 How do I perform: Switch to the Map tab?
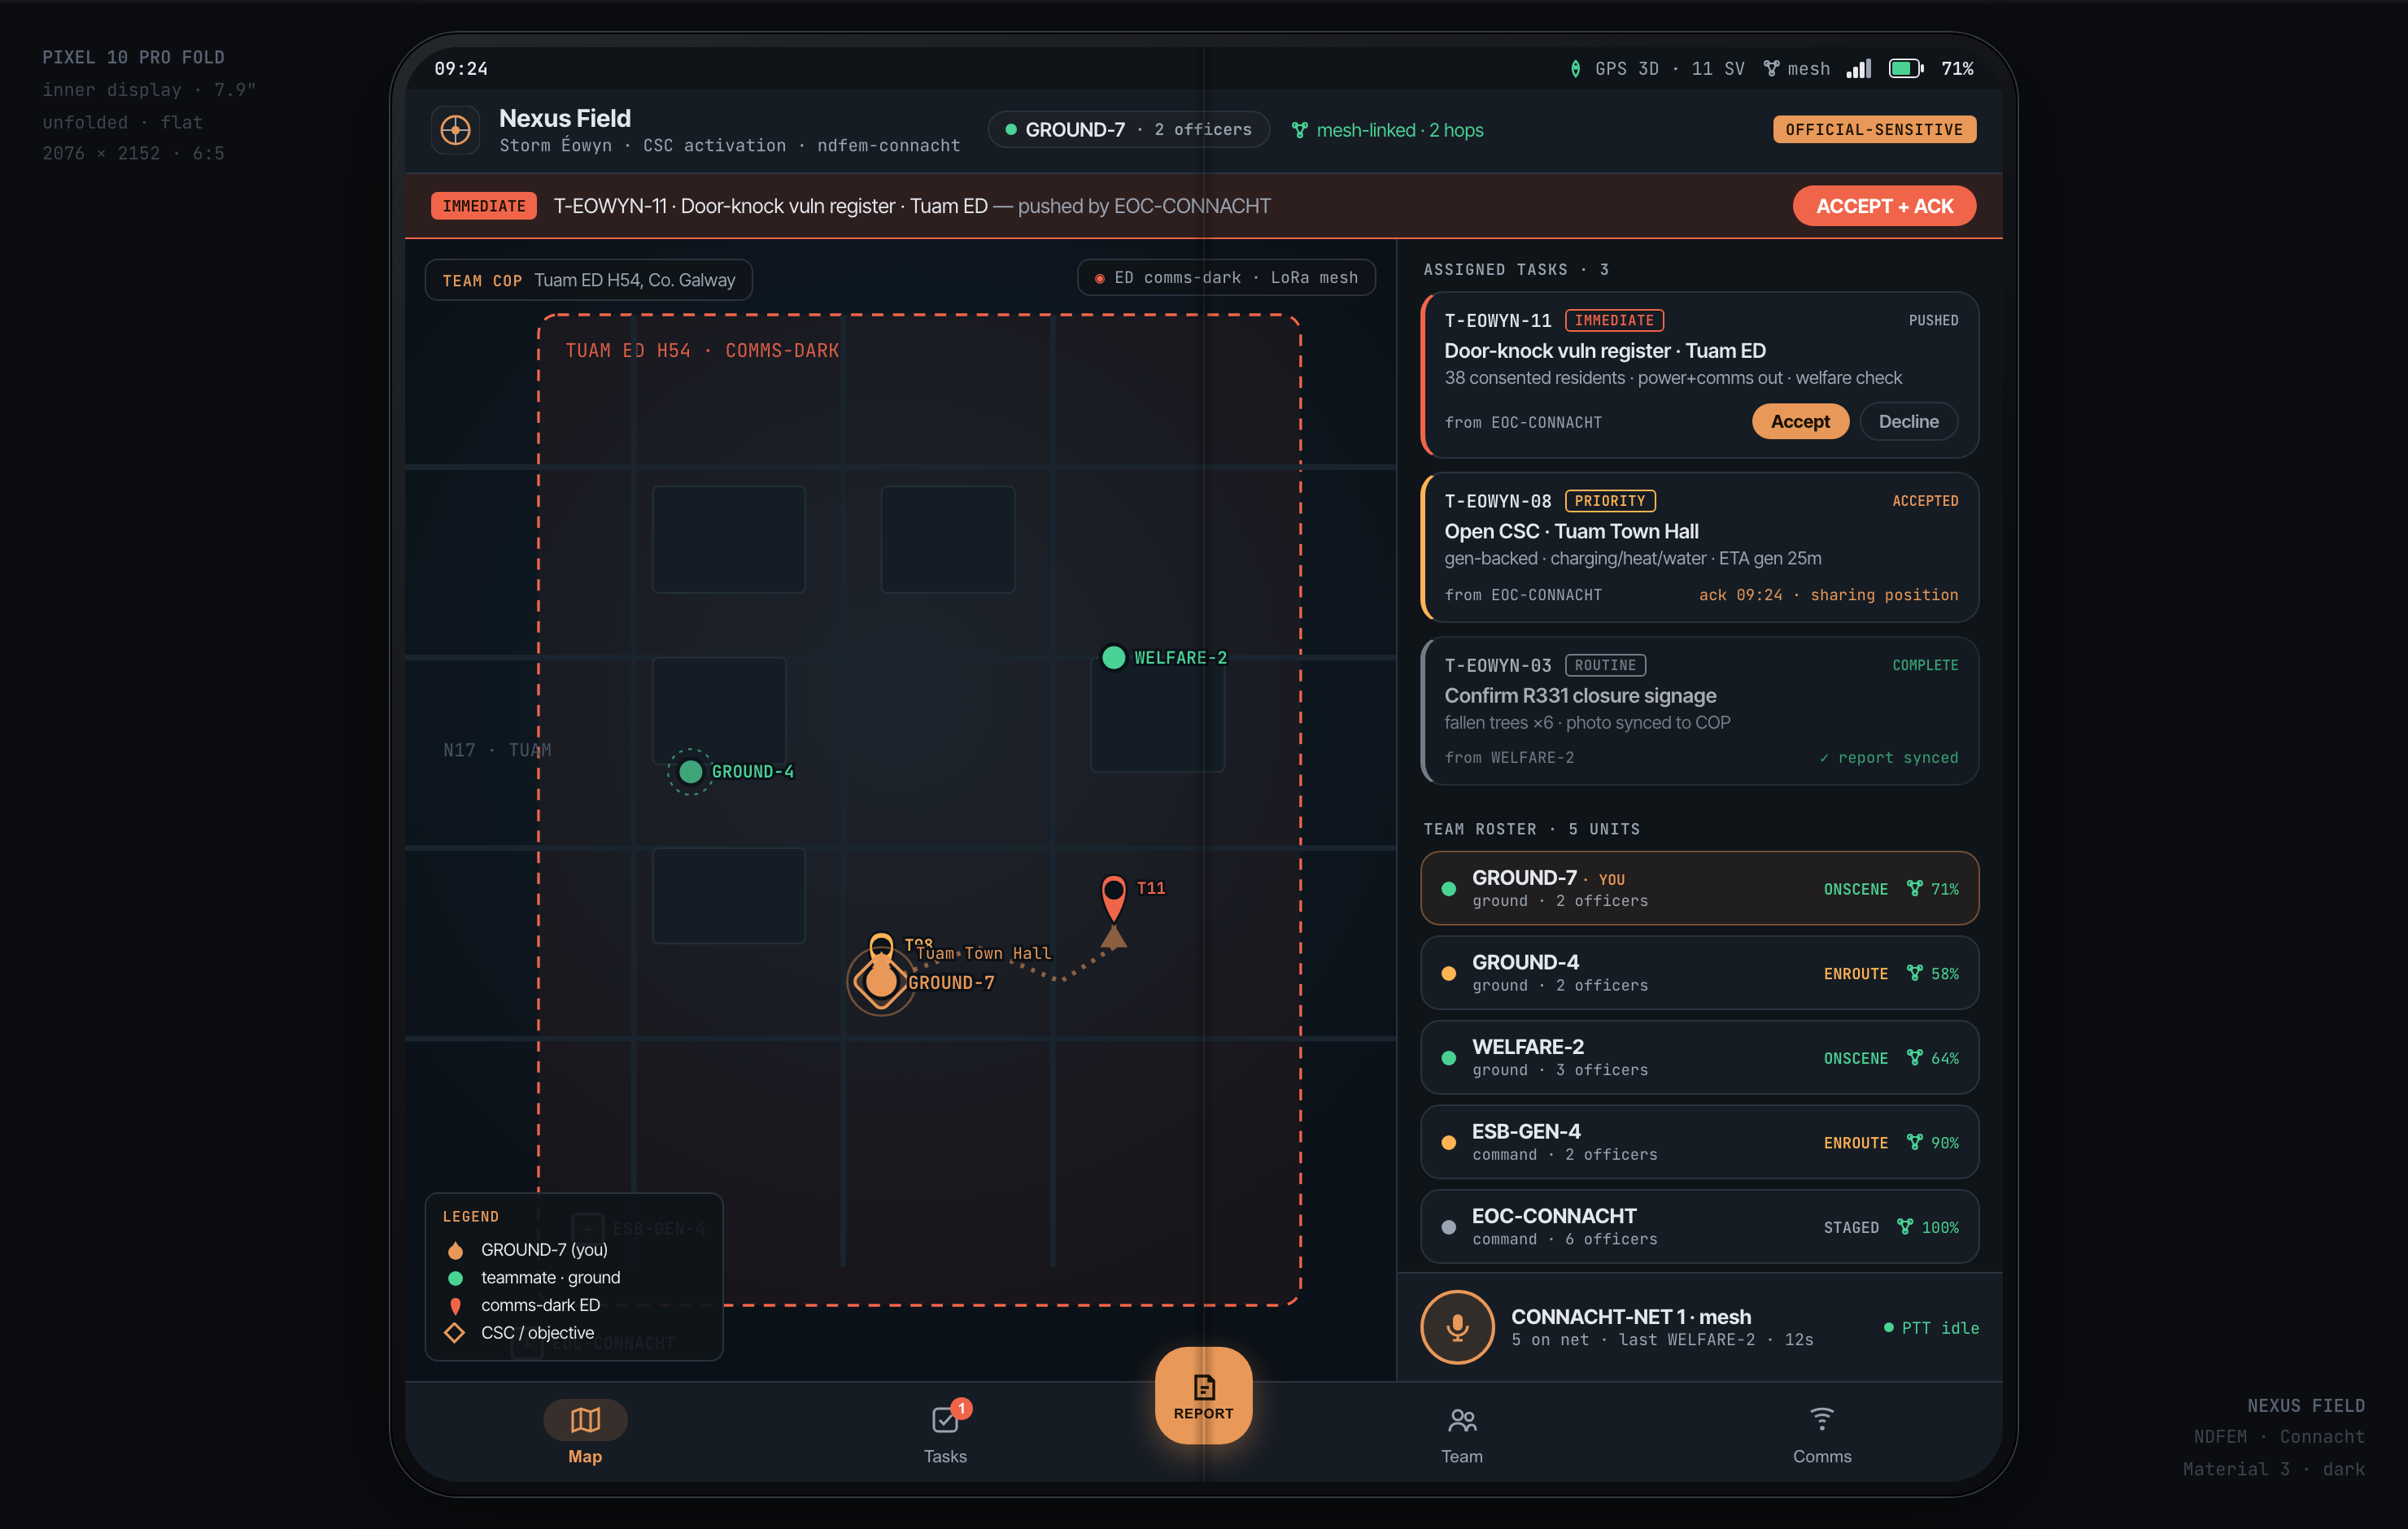click(x=585, y=1432)
